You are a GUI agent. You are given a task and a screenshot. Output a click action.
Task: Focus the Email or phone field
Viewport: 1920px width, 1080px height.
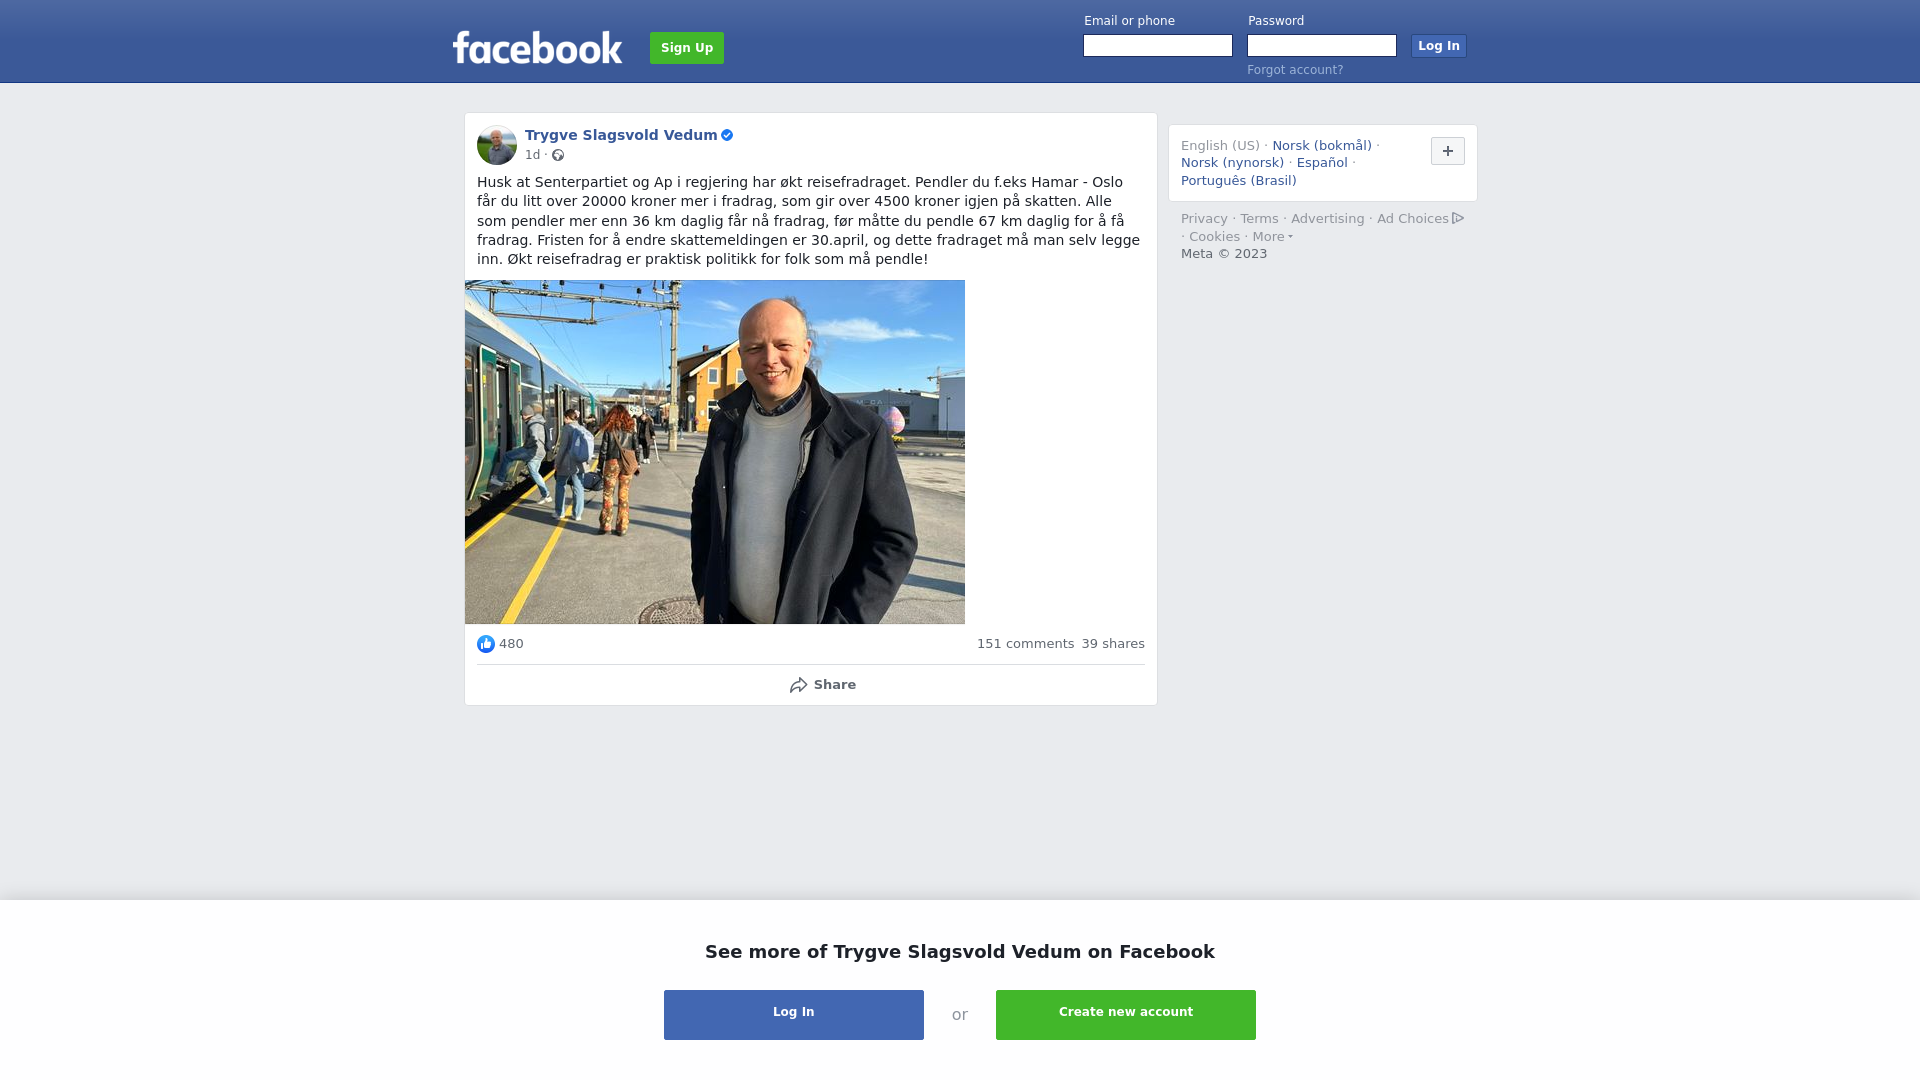pyautogui.click(x=1158, y=46)
